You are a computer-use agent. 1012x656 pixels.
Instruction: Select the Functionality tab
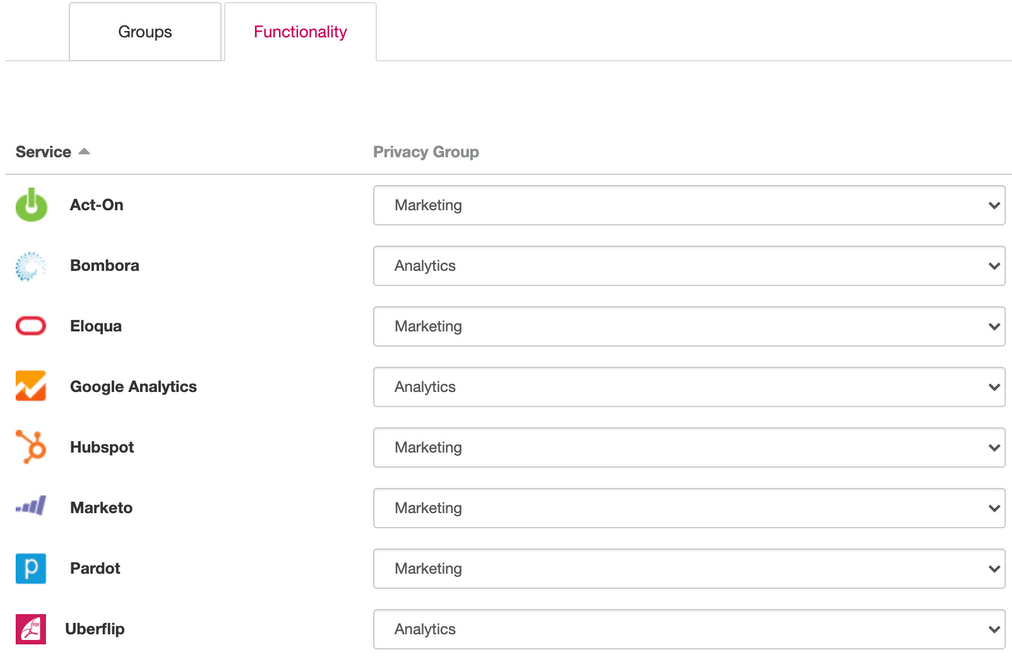coord(300,32)
